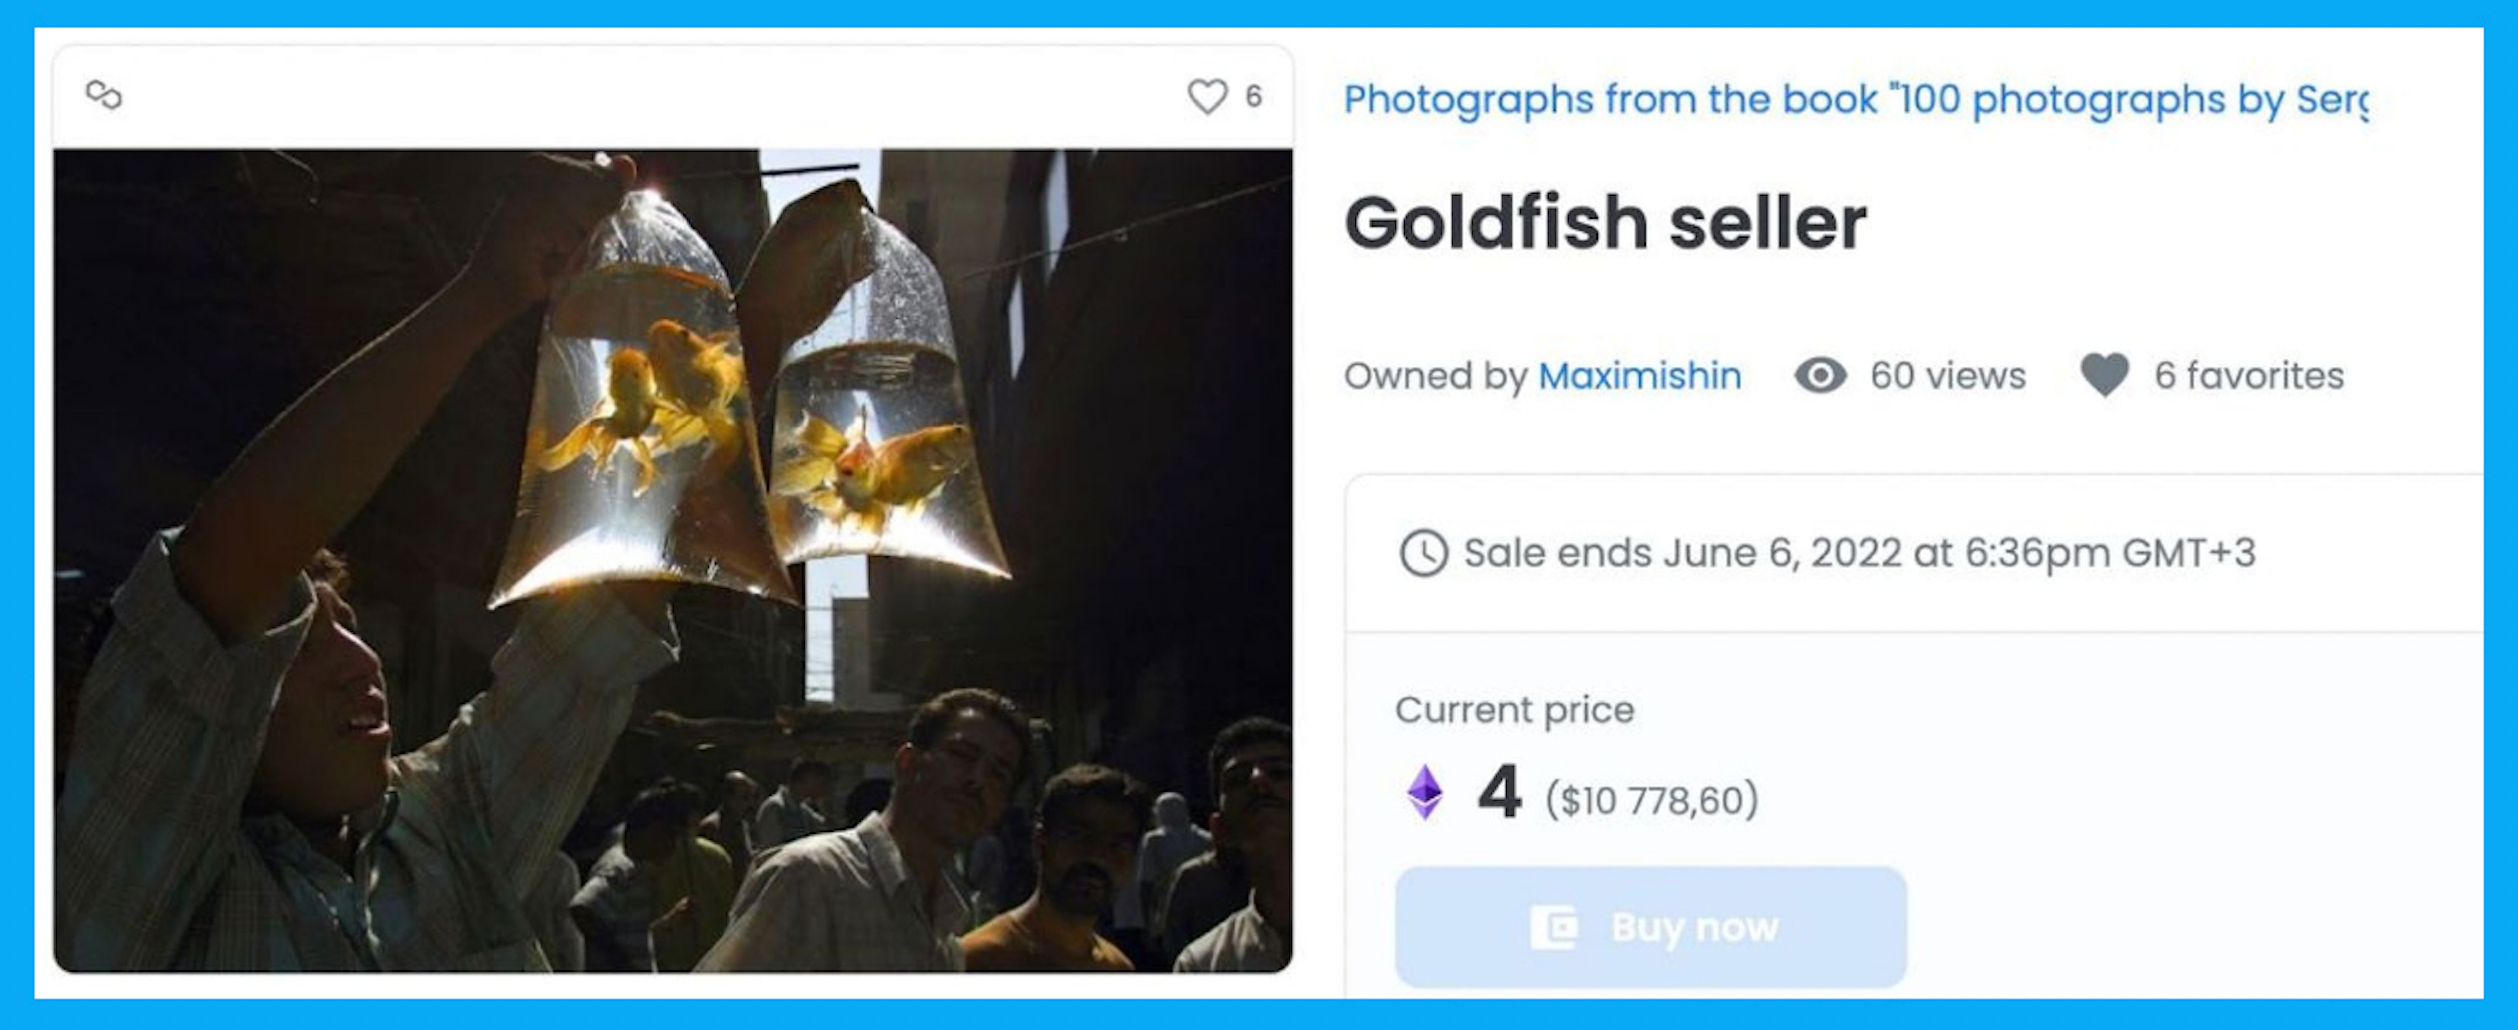Image resolution: width=2518 pixels, height=1030 pixels.
Task: Click the "($10 778,60)" dollar price
Action: (x=1651, y=800)
